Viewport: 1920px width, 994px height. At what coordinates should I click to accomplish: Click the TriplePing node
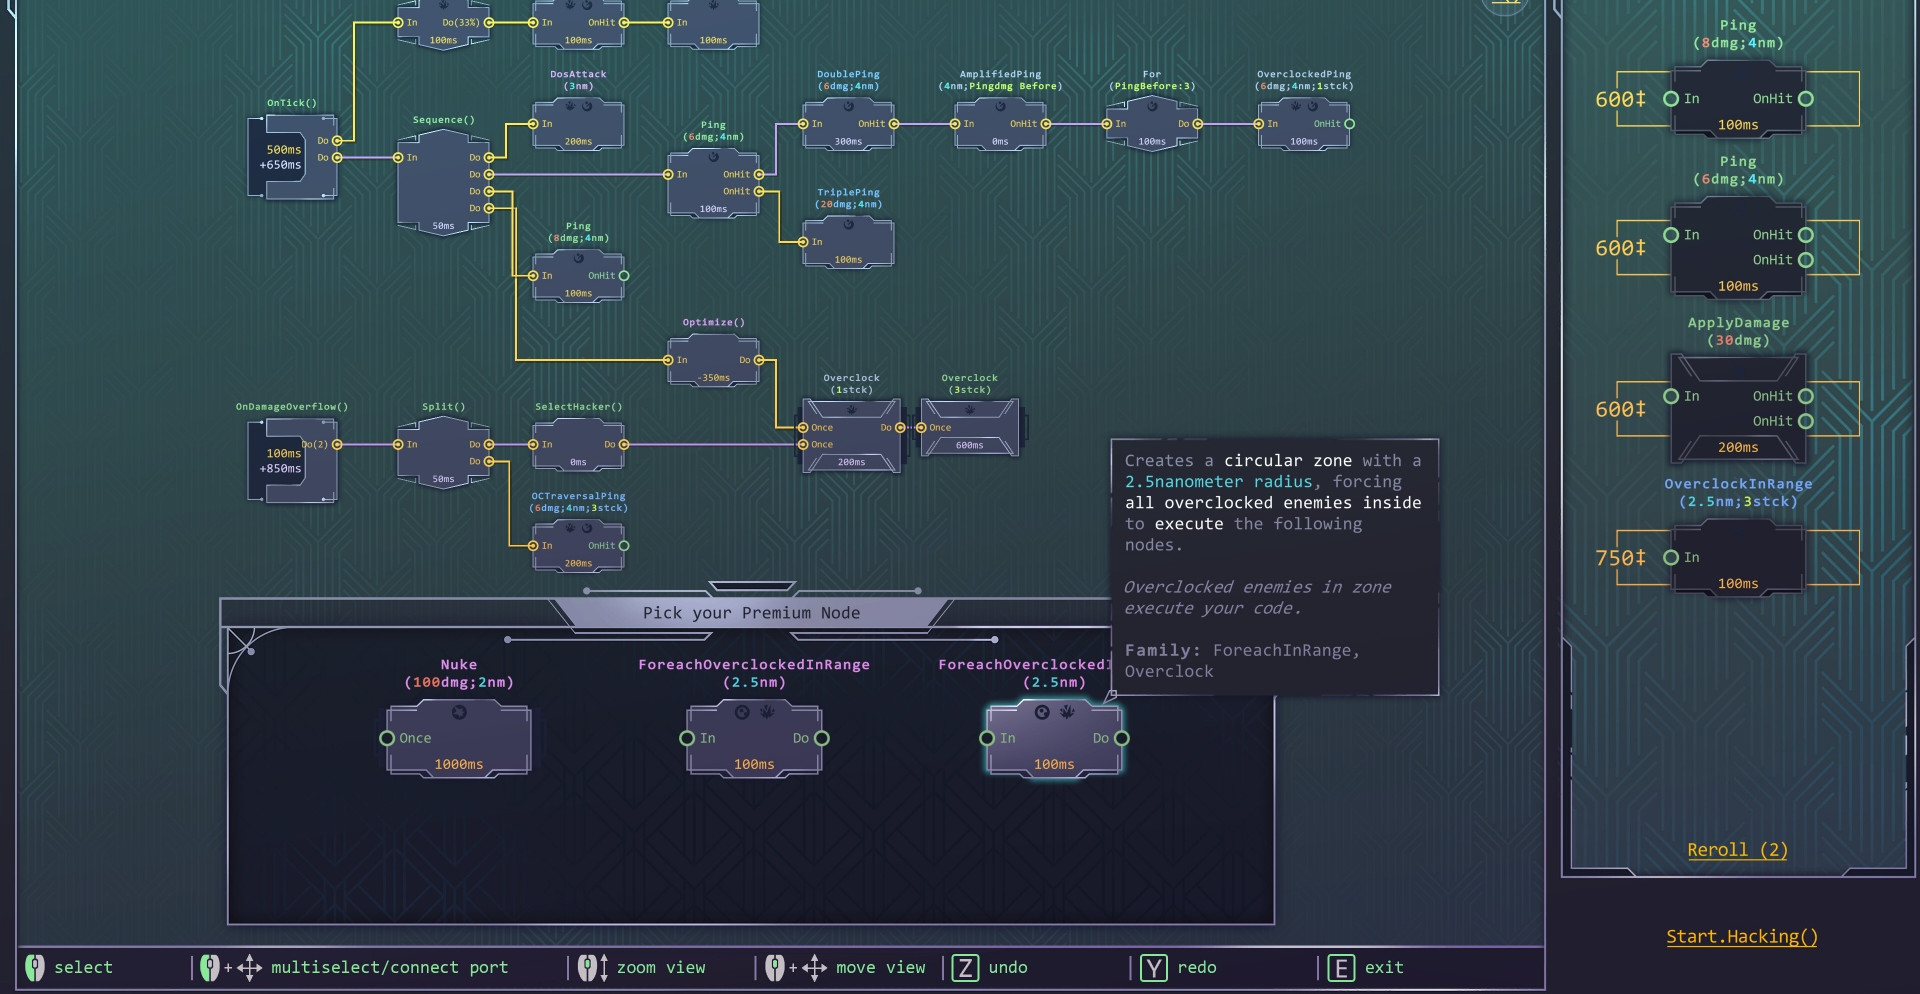[848, 243]
